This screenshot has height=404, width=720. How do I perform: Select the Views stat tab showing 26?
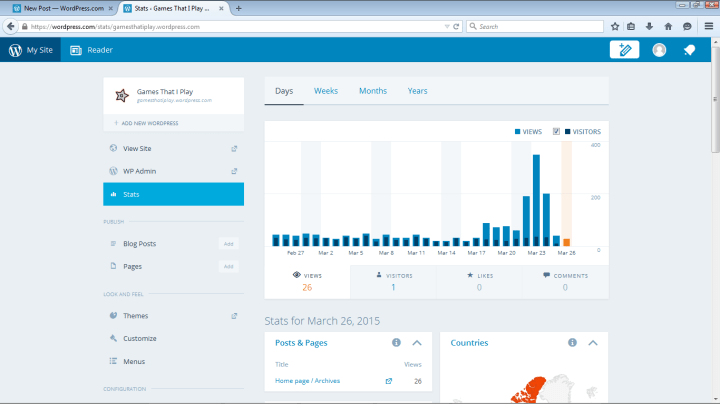(x=307, y=282)
